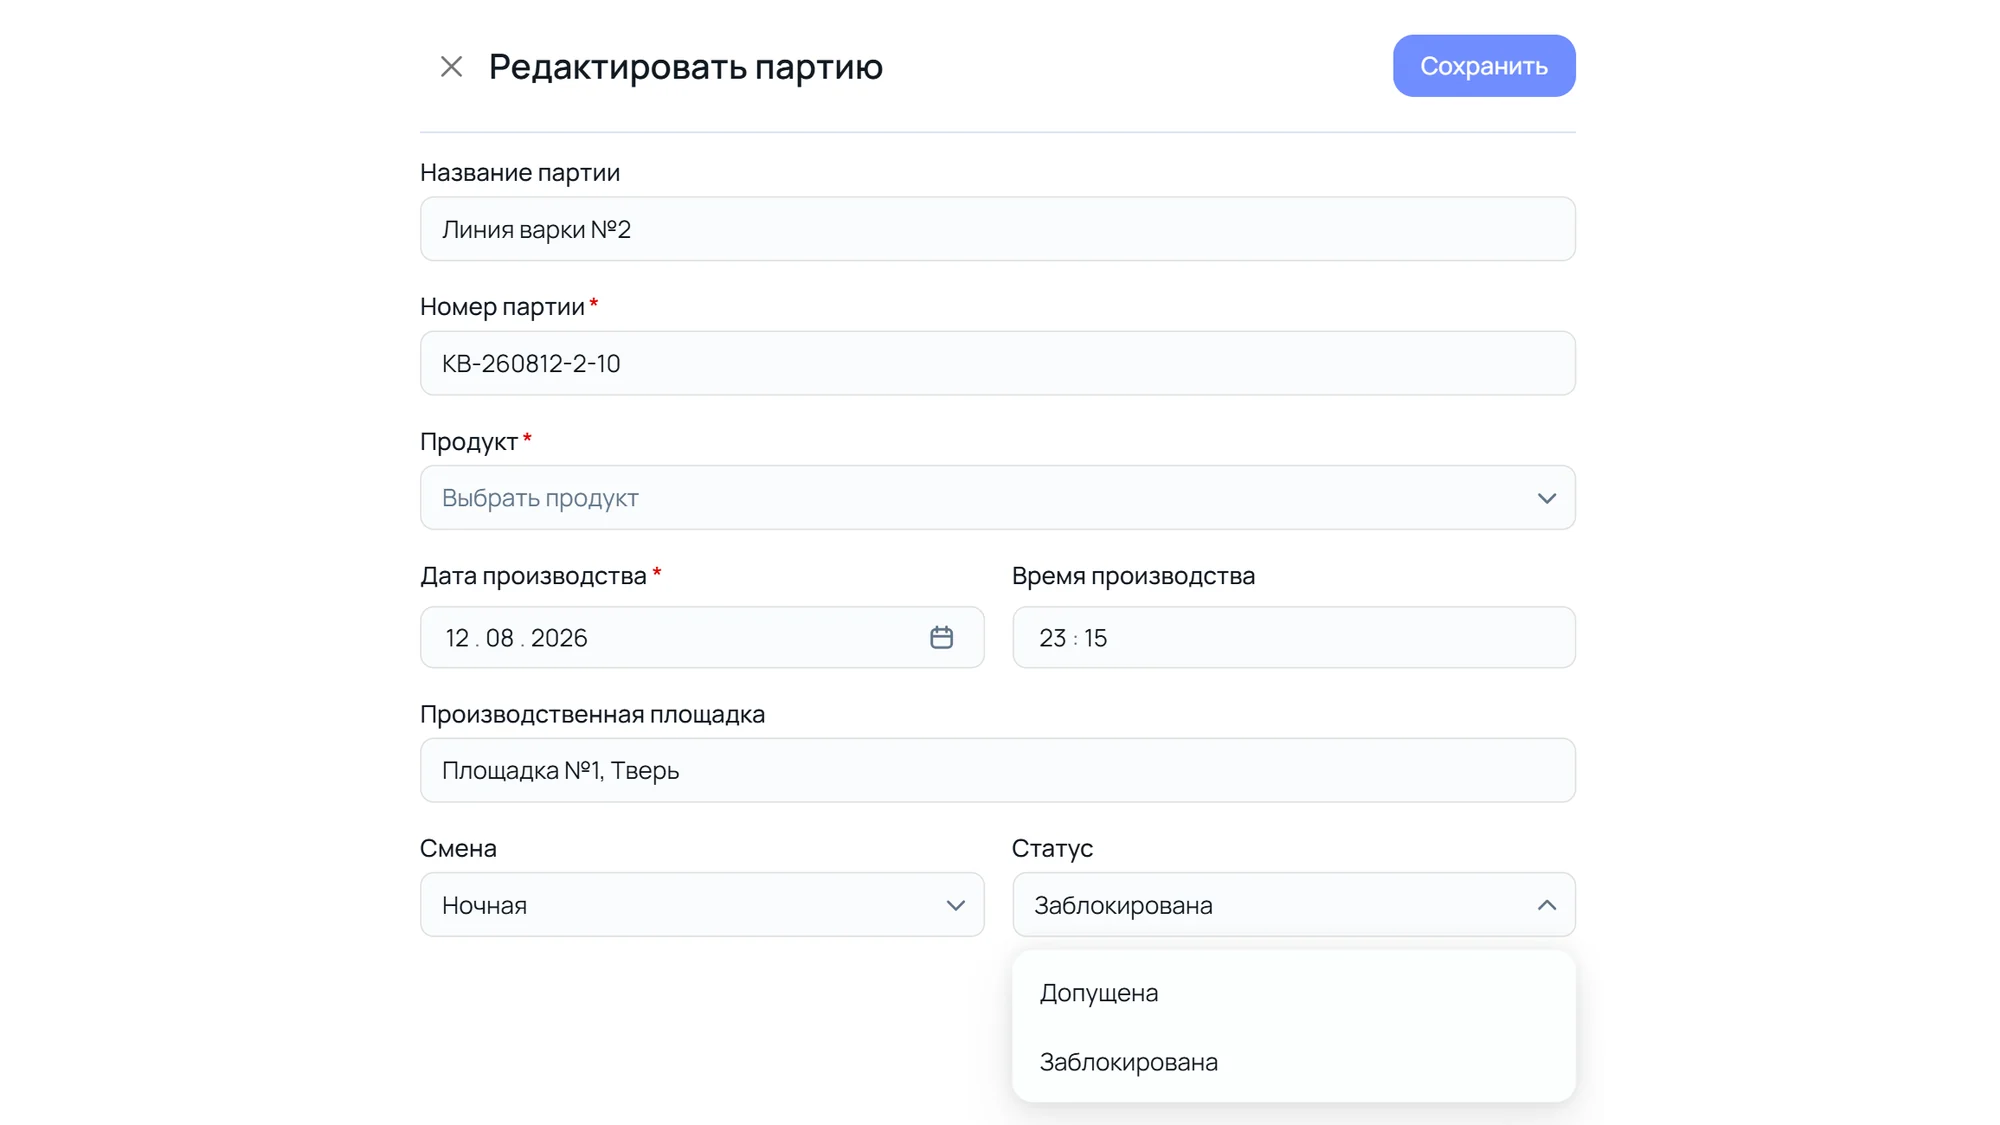Click the month value 08 in date
The image size is (2000, 1125).
pyautogui.click(x=500, y=638)
